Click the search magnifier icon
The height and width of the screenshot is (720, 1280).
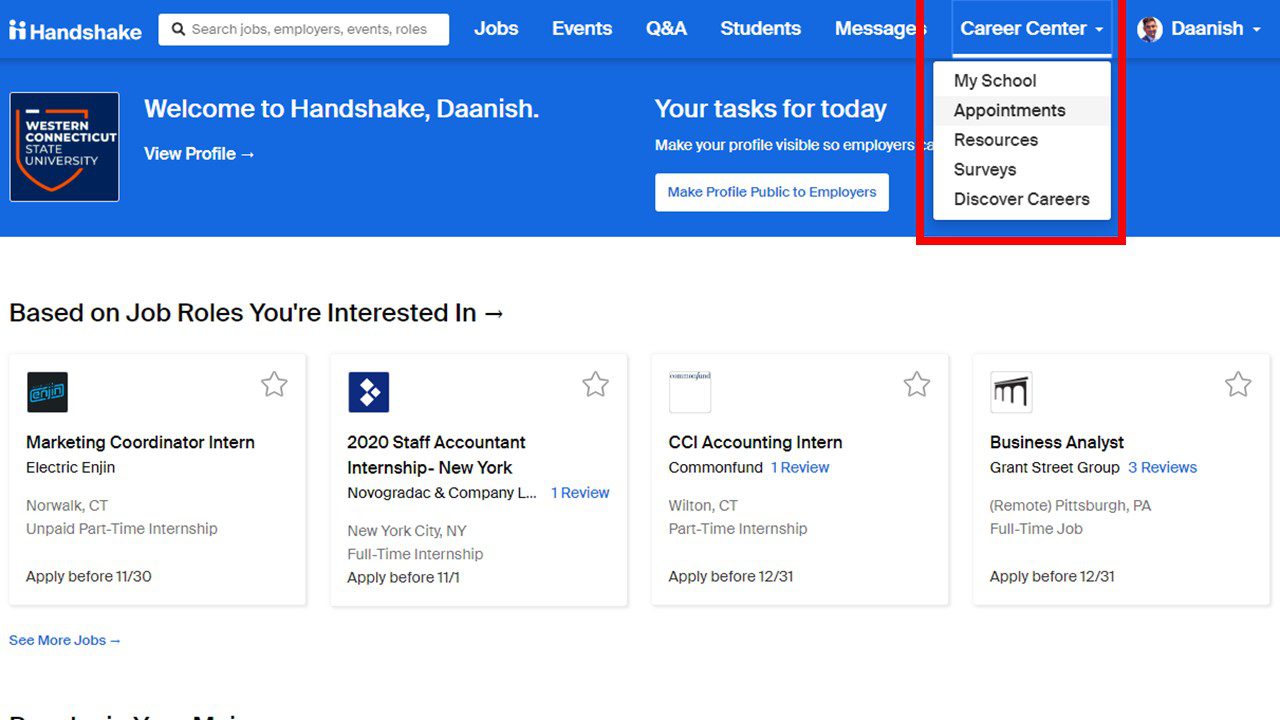click(x=178, y=29)
